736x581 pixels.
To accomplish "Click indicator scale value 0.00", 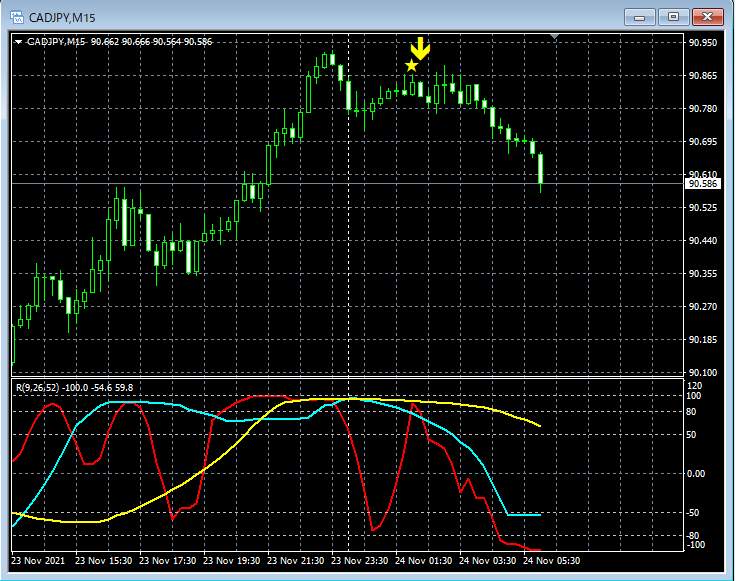I will (x=696, y=474).
